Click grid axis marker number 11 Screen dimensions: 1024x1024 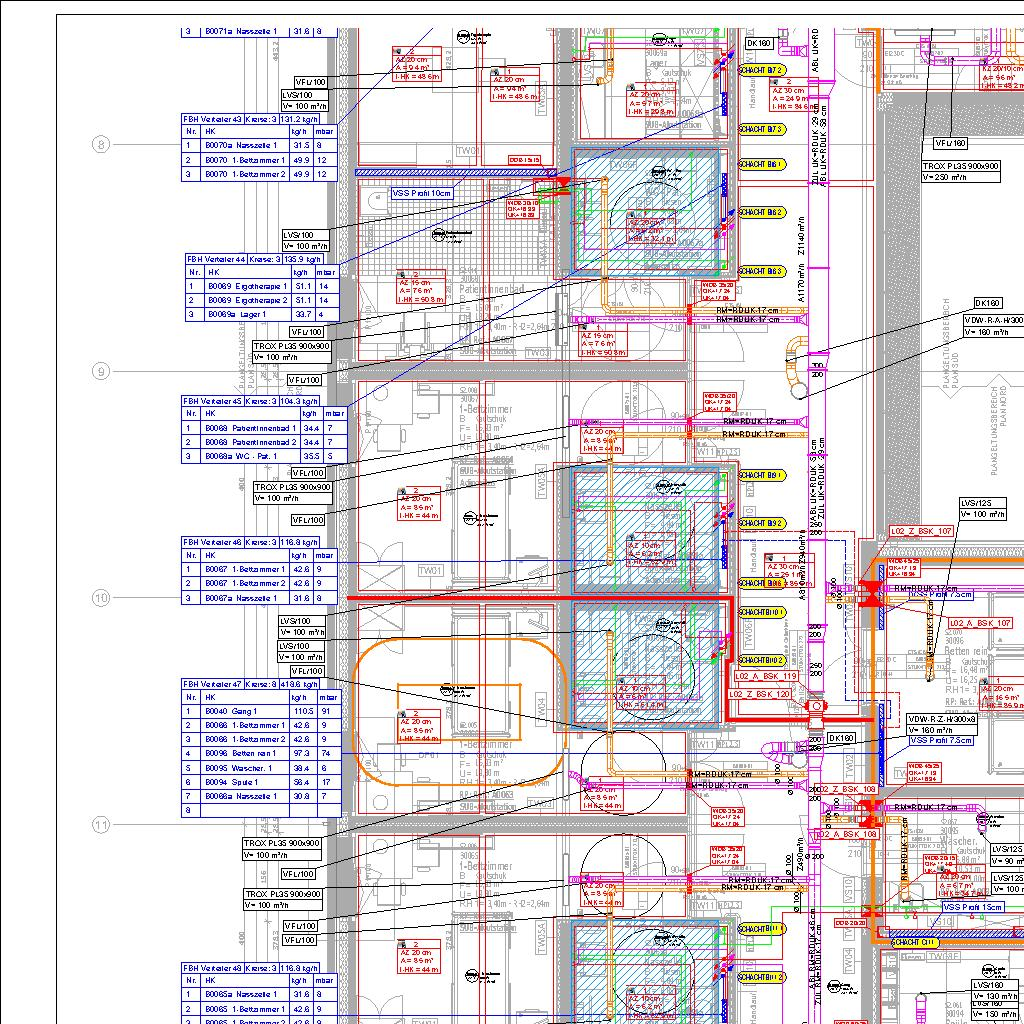pos(101,825)
